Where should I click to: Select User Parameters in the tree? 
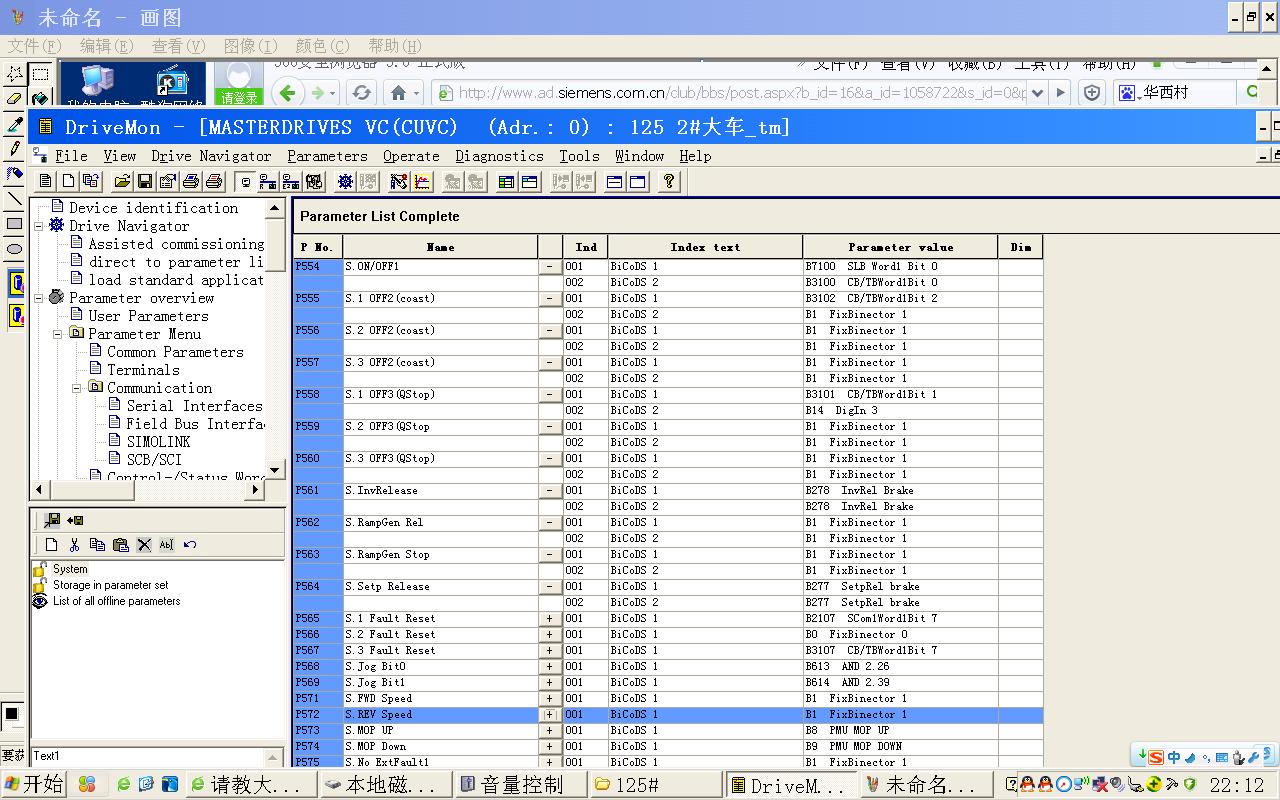click(x=148, y=316)
